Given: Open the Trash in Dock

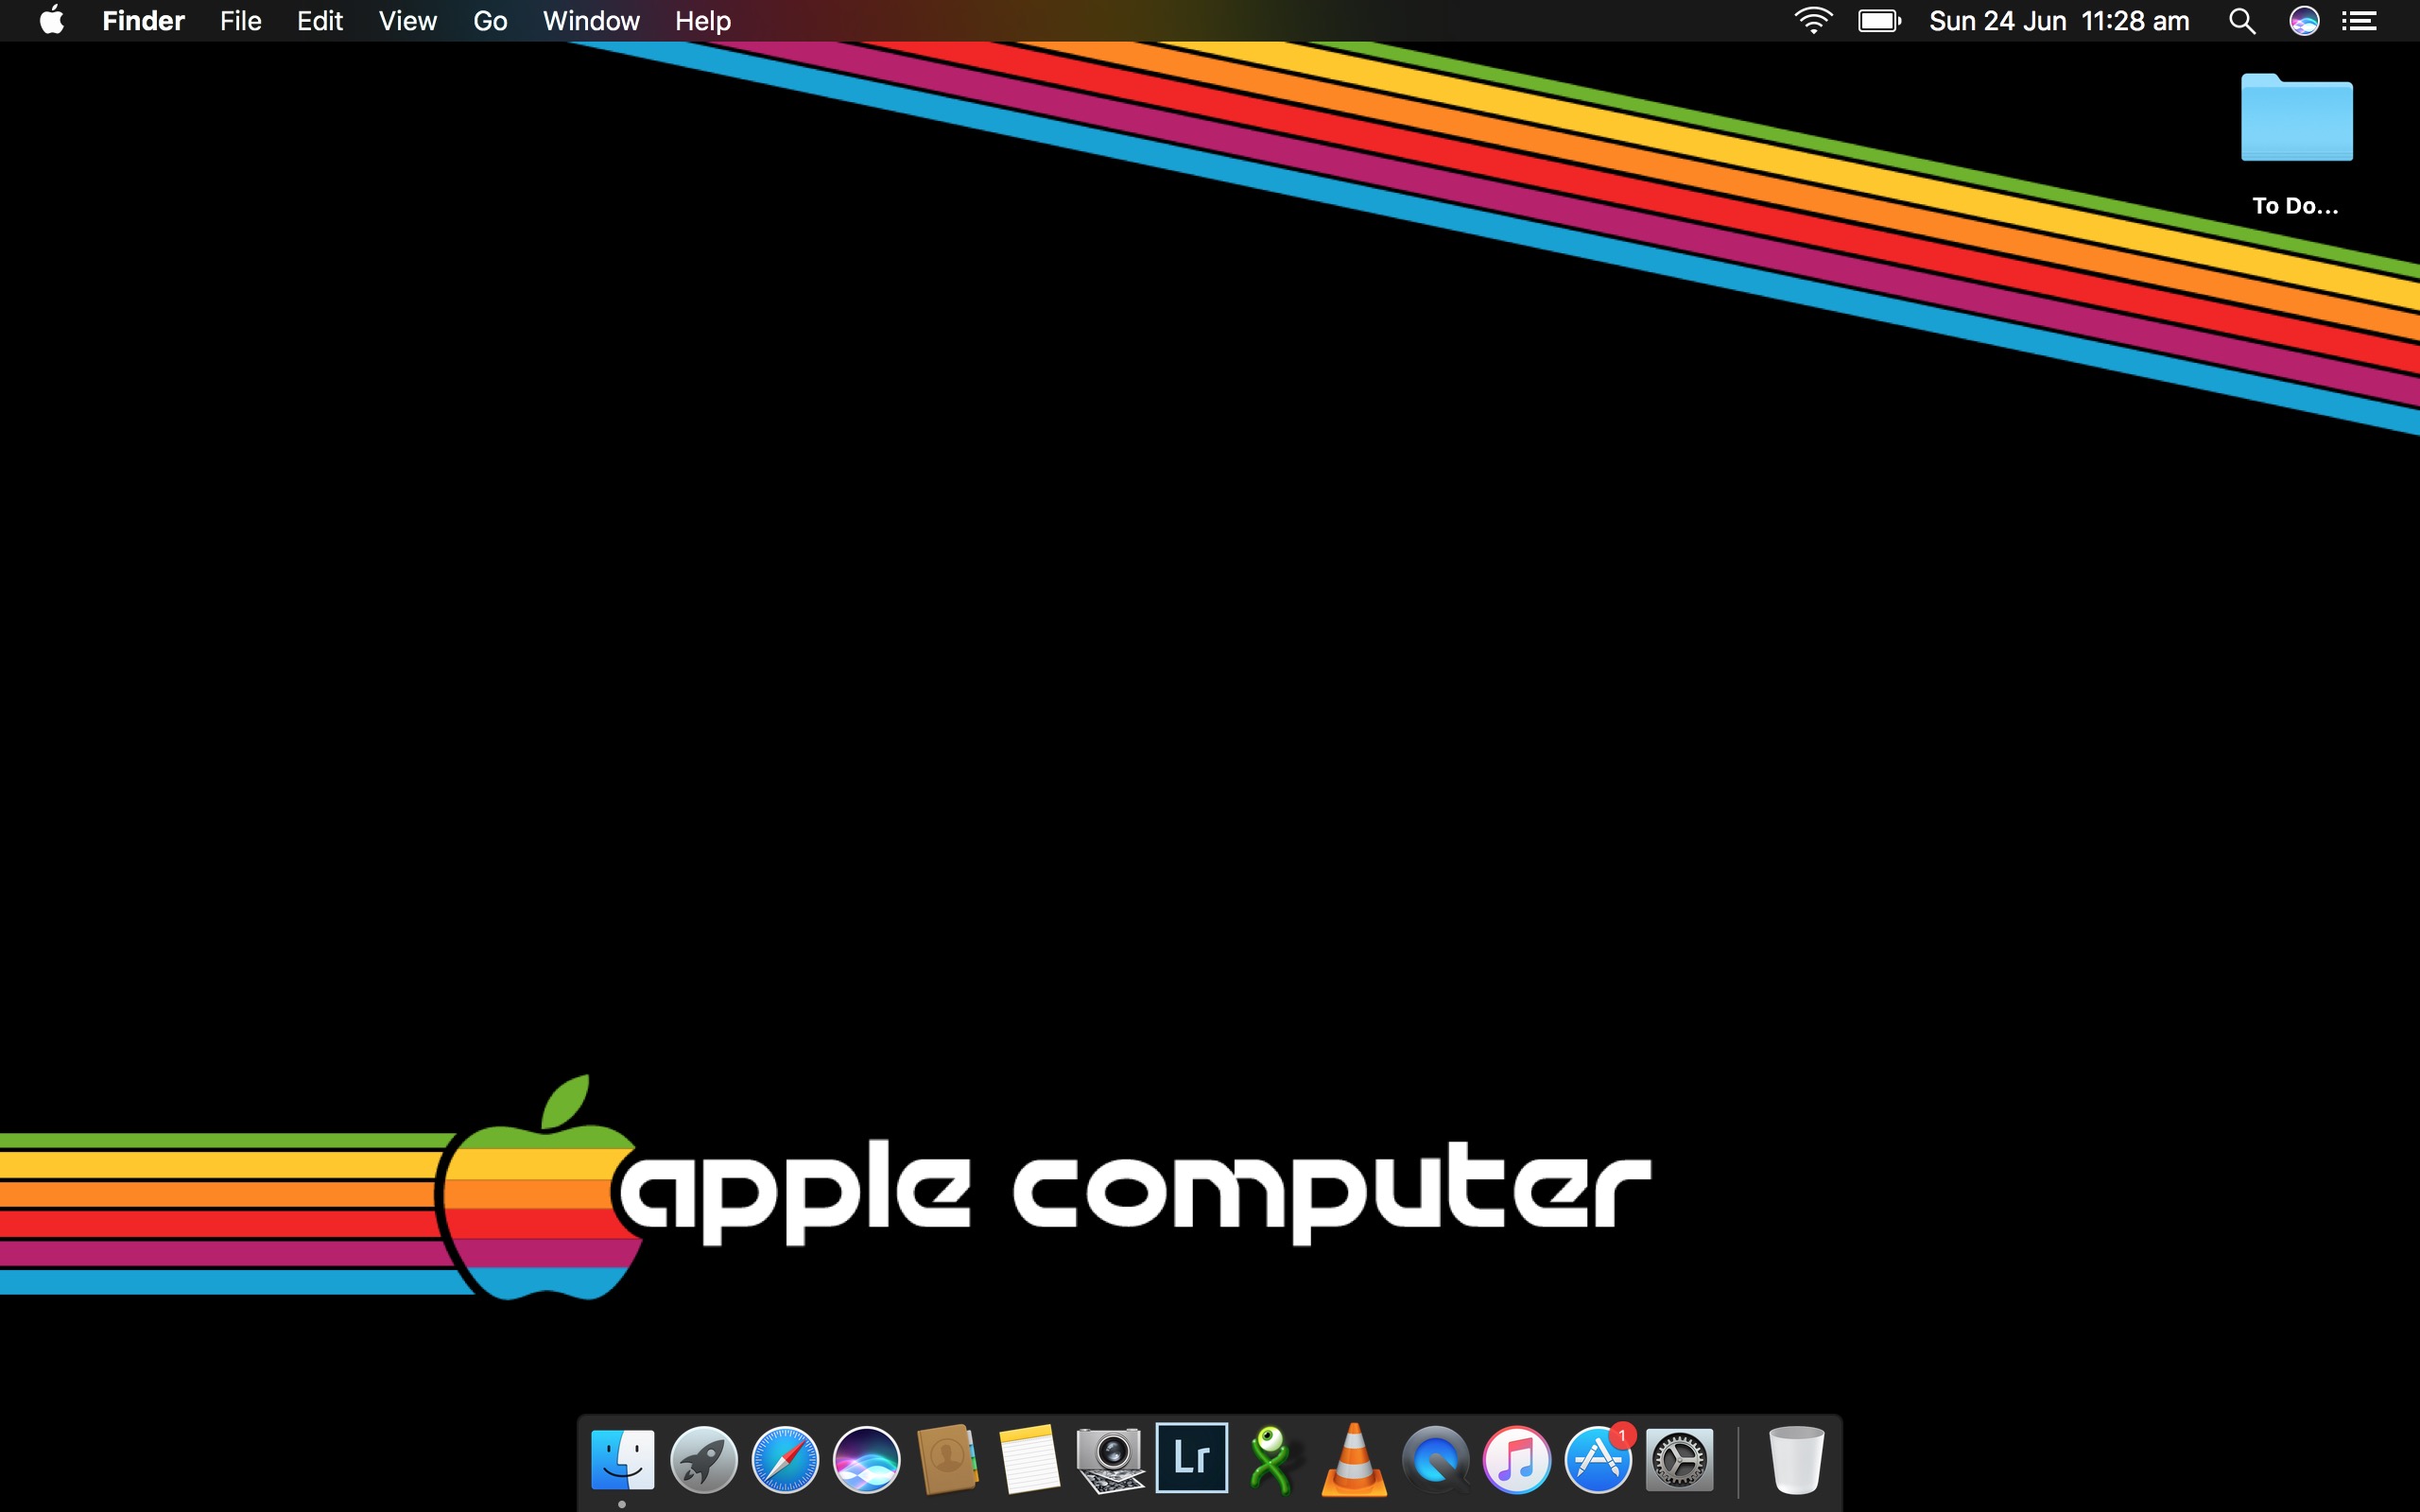Looking at the screenshot, I should 1796,1459.
